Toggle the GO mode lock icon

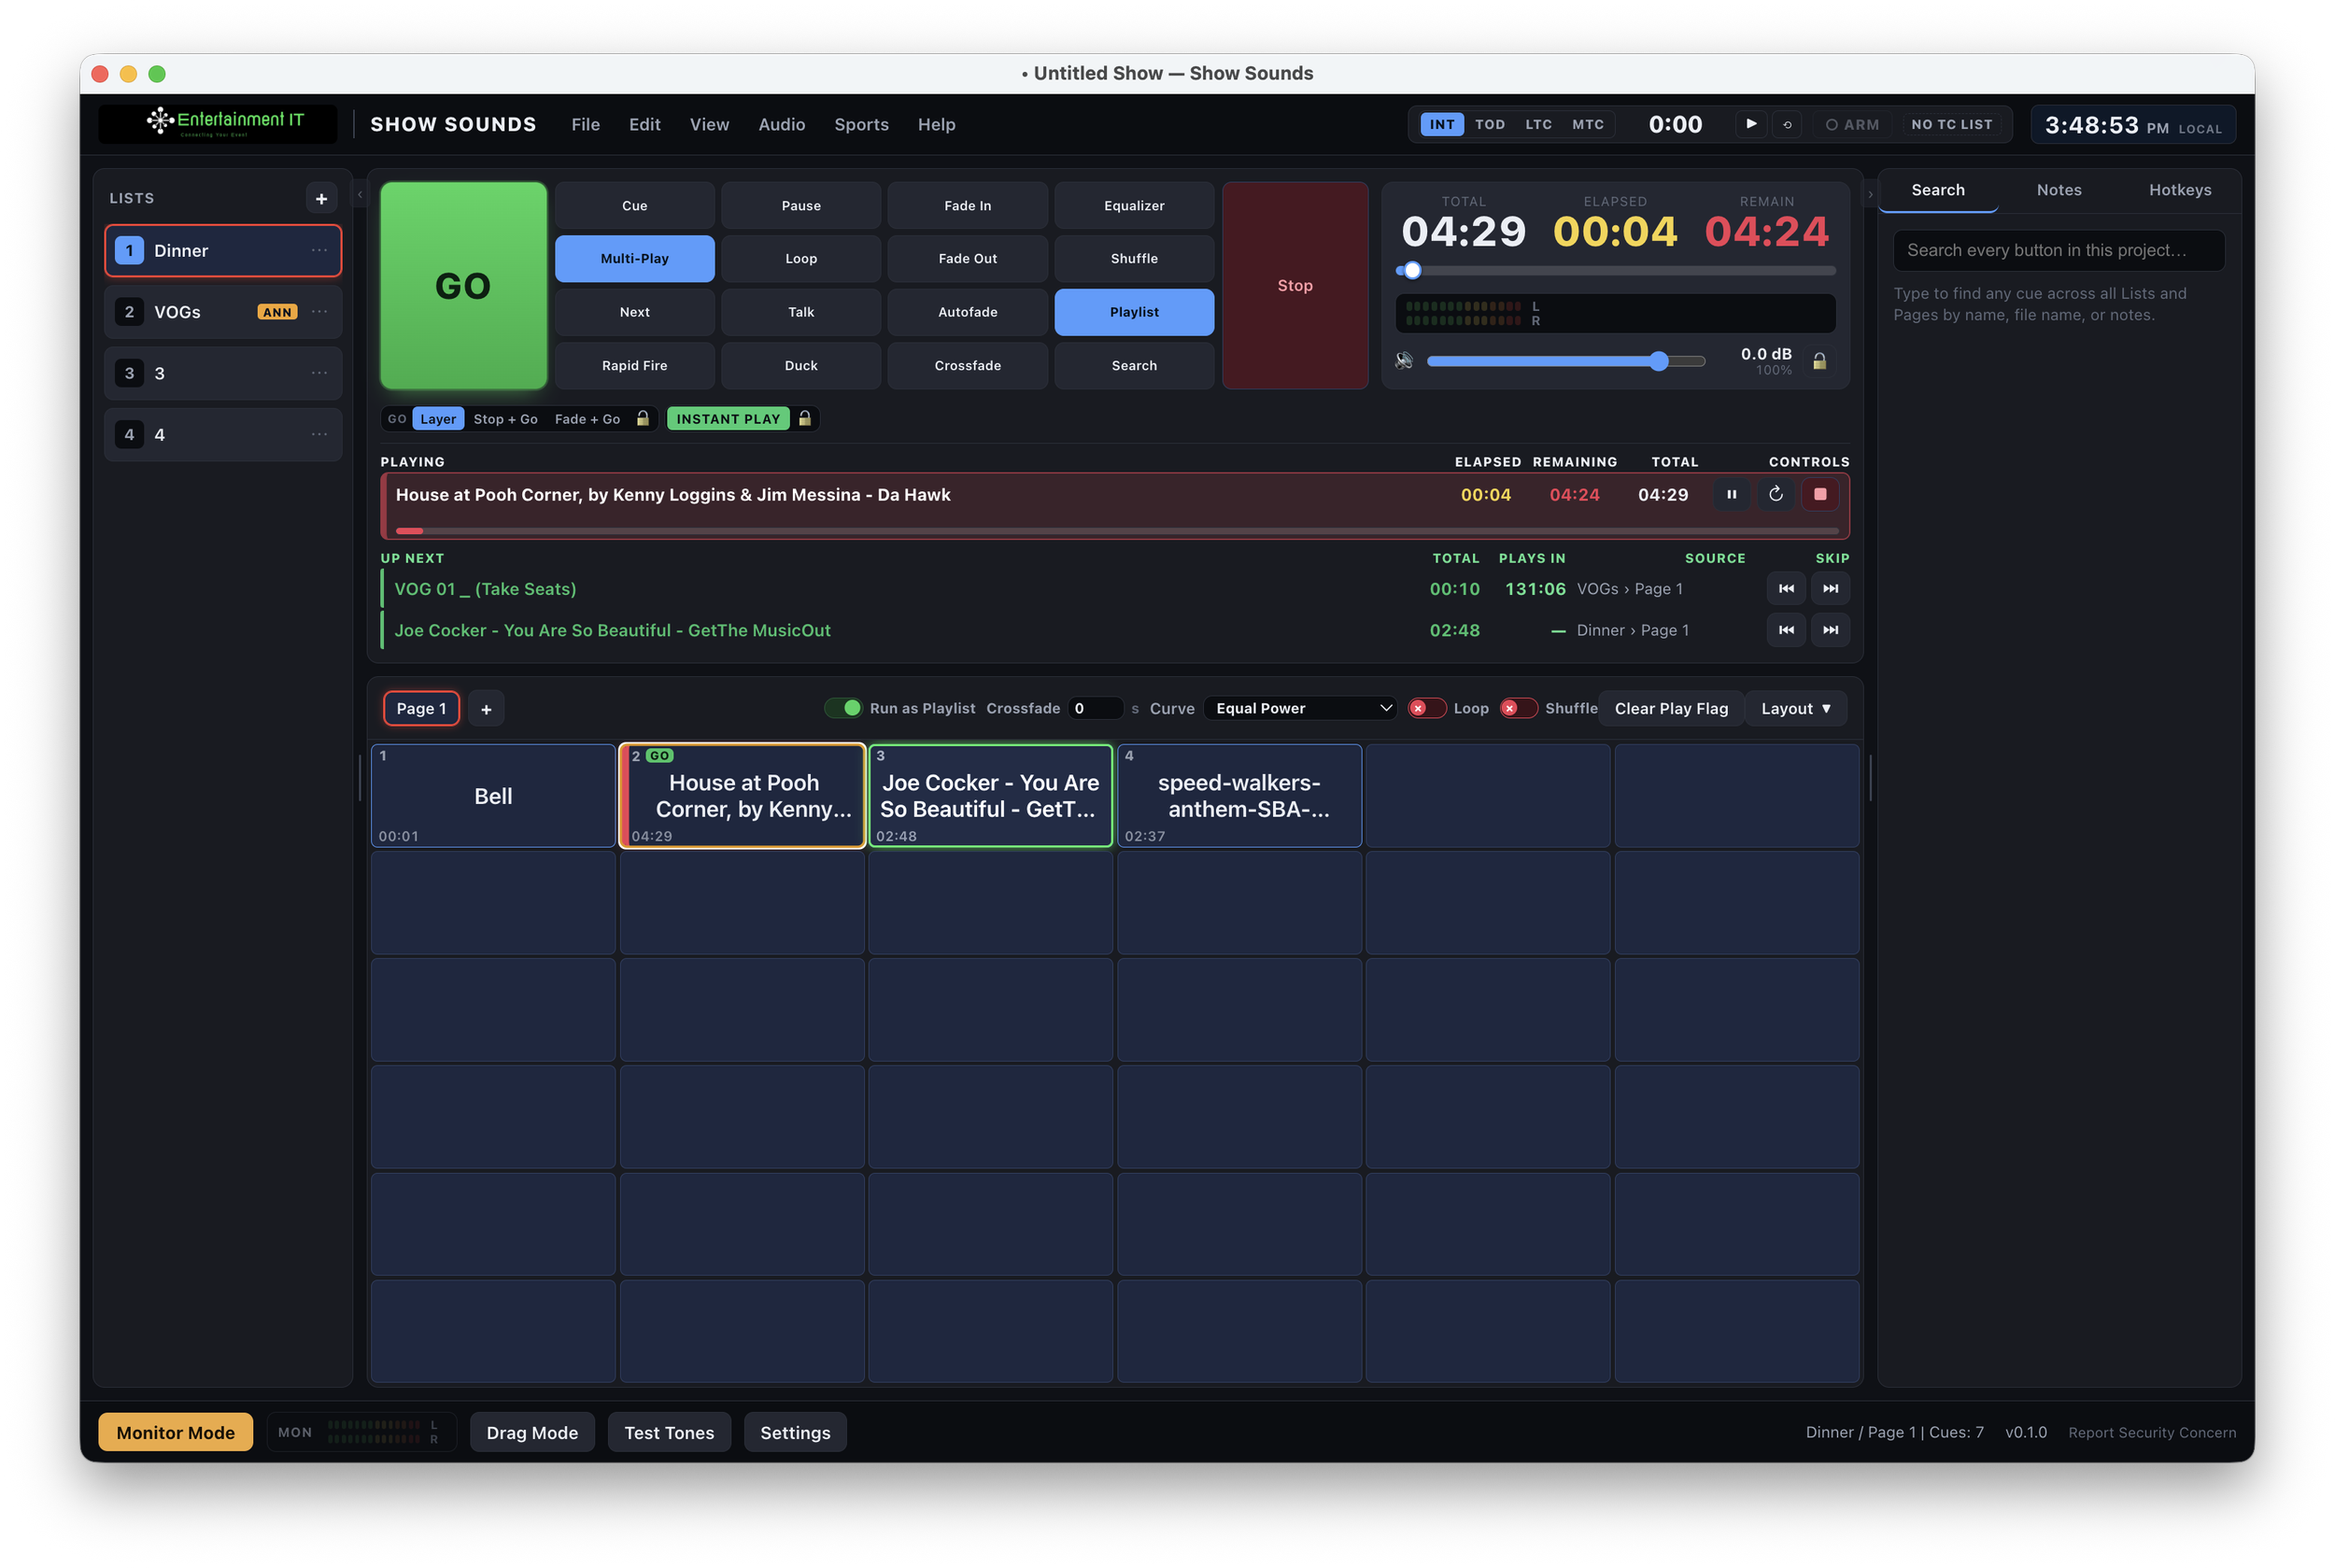click(x=643, y=419)
